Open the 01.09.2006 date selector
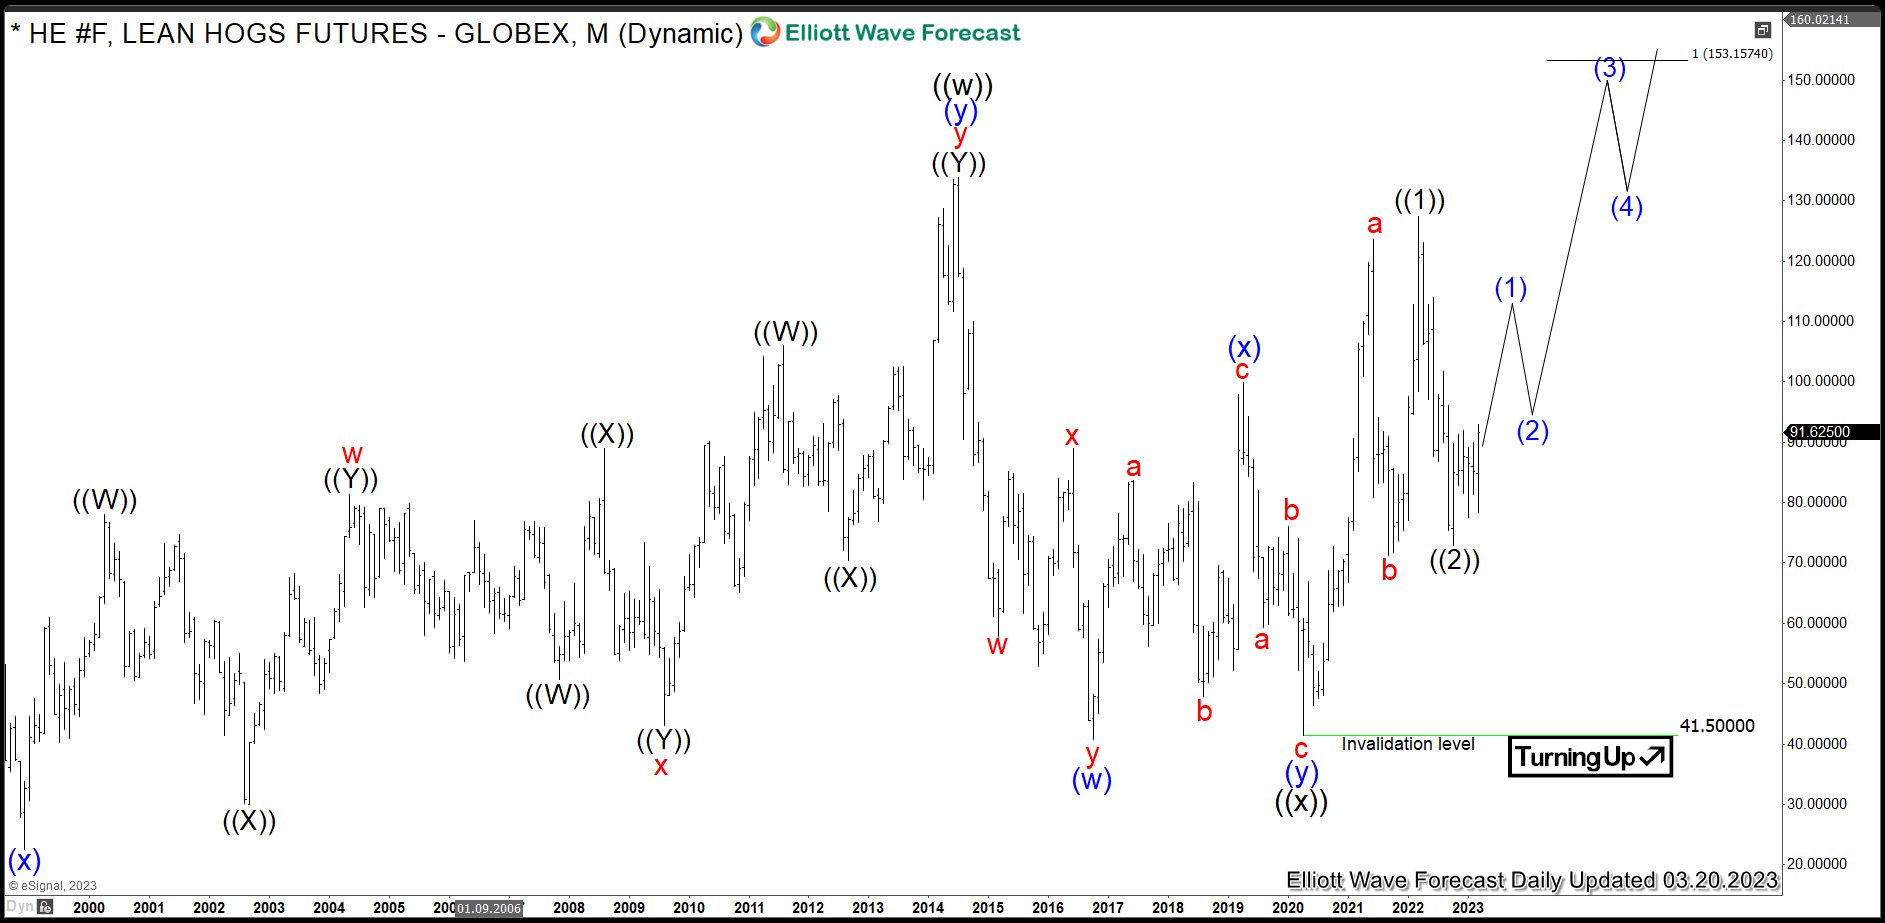This screenshot has height=923, width=1885. (489, 908)
